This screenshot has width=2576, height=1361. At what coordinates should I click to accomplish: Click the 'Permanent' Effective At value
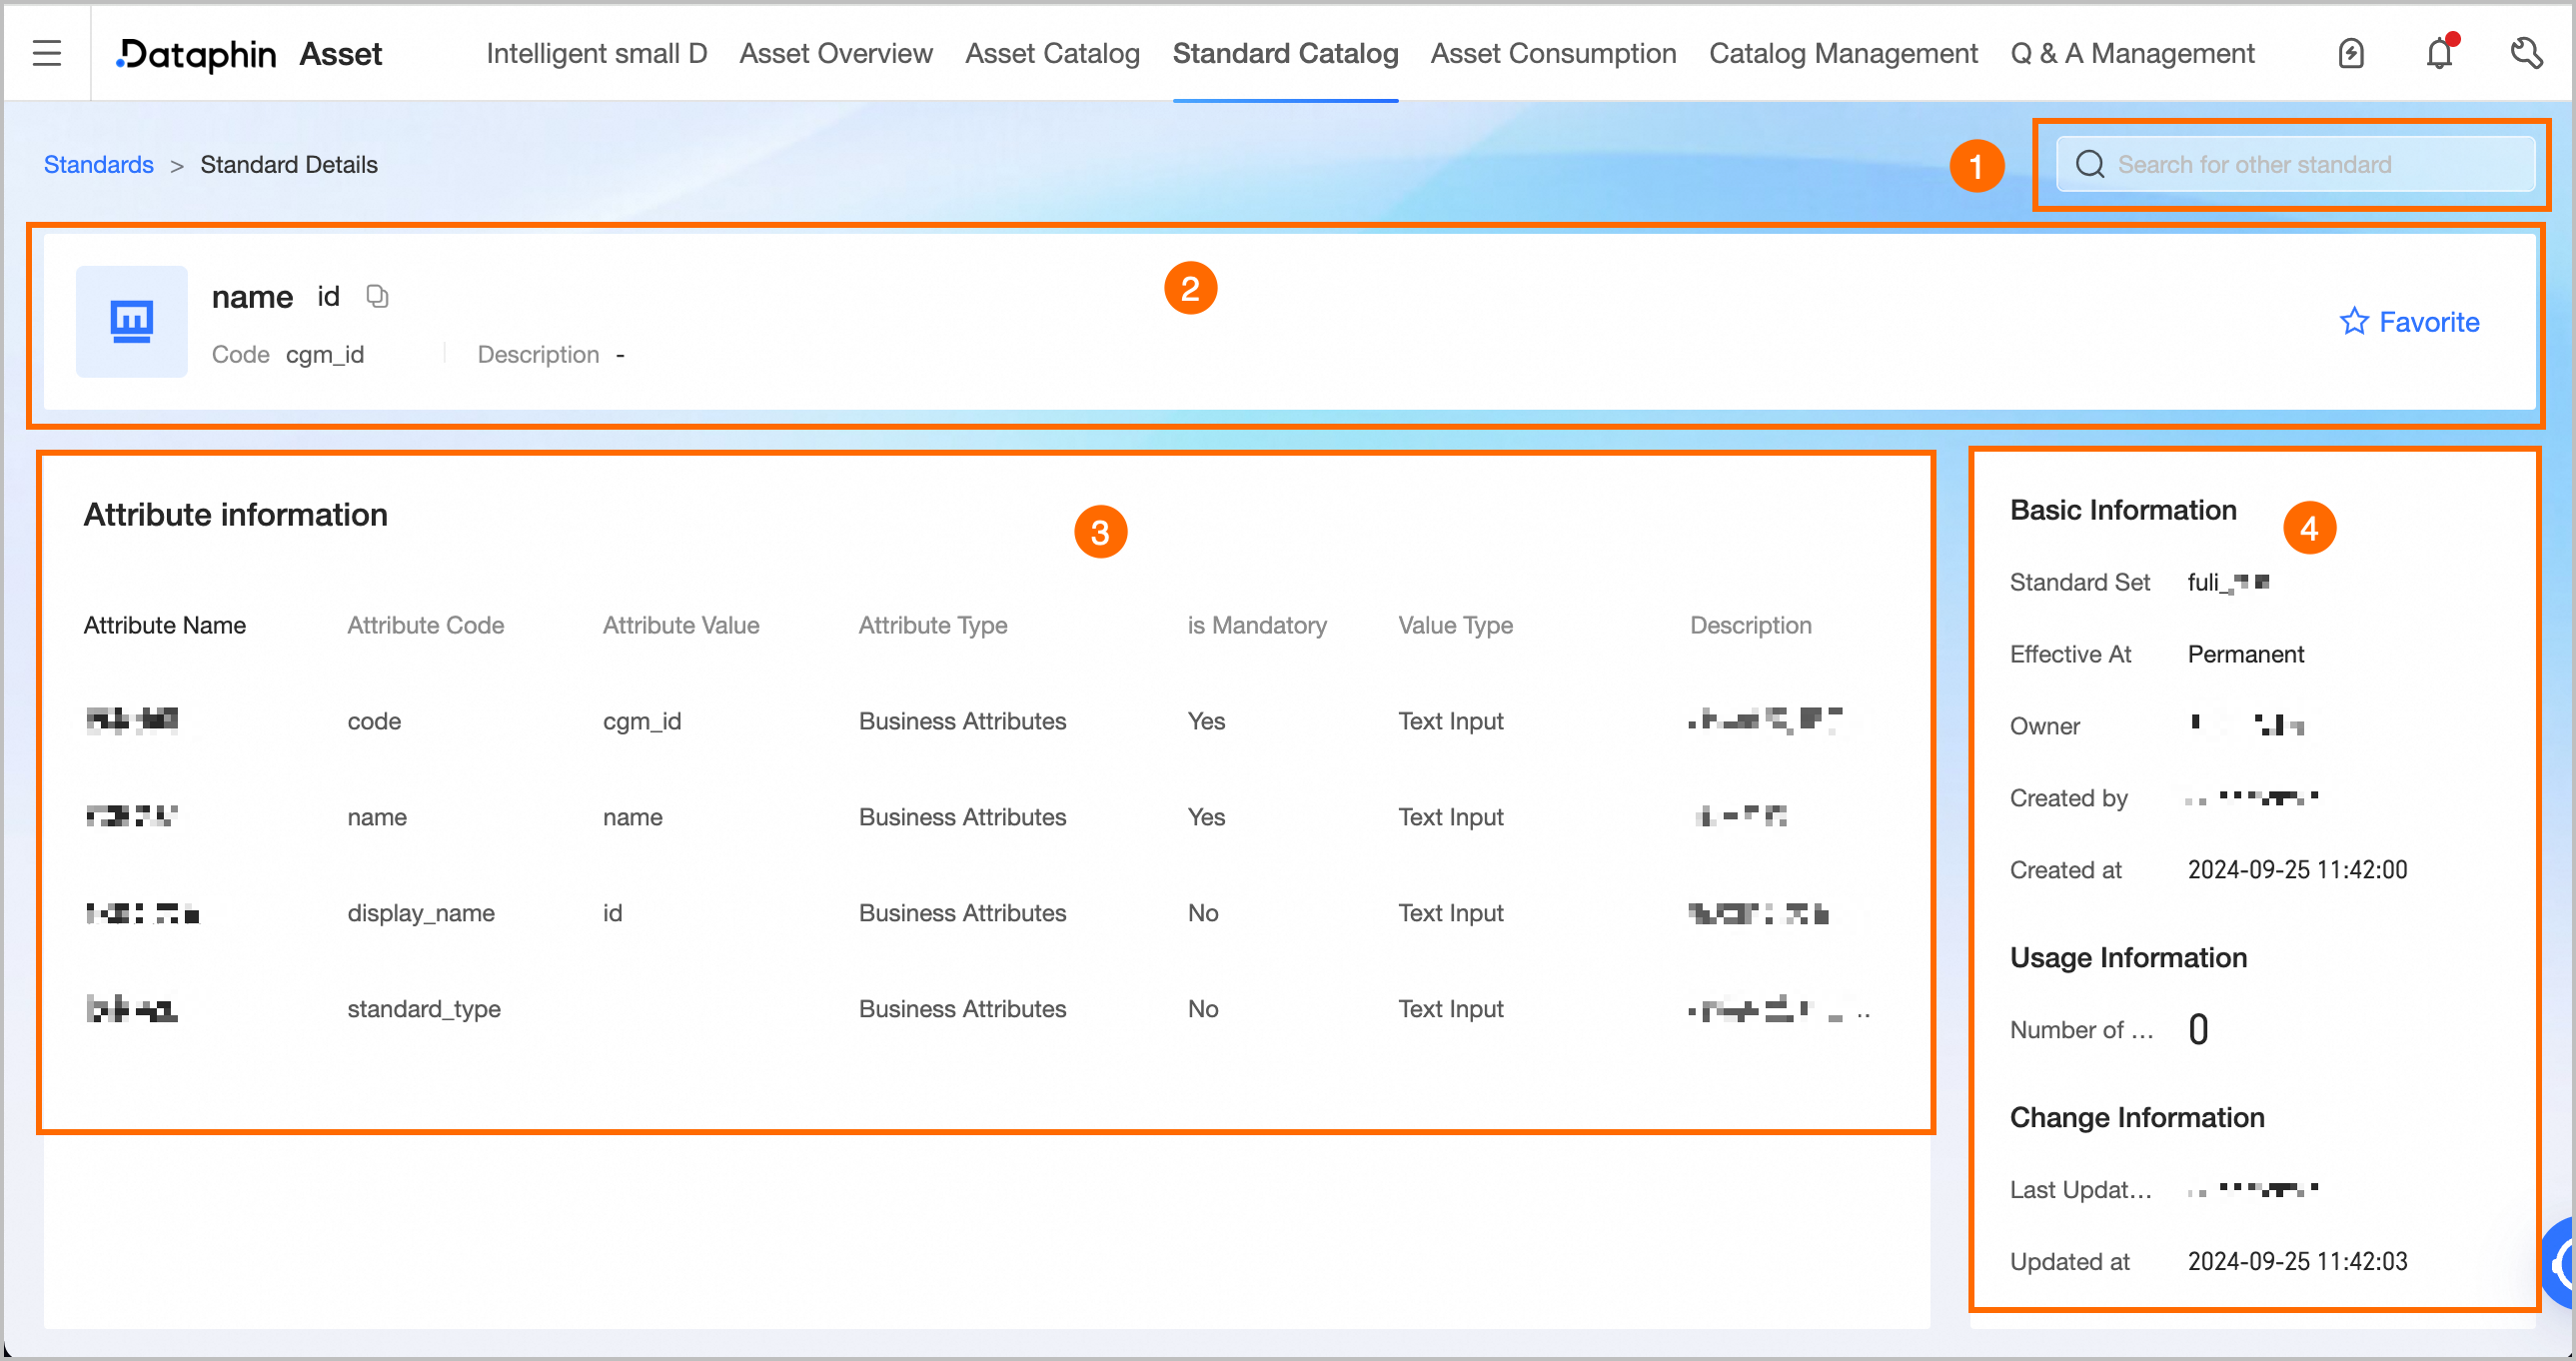click(2245, 654)
